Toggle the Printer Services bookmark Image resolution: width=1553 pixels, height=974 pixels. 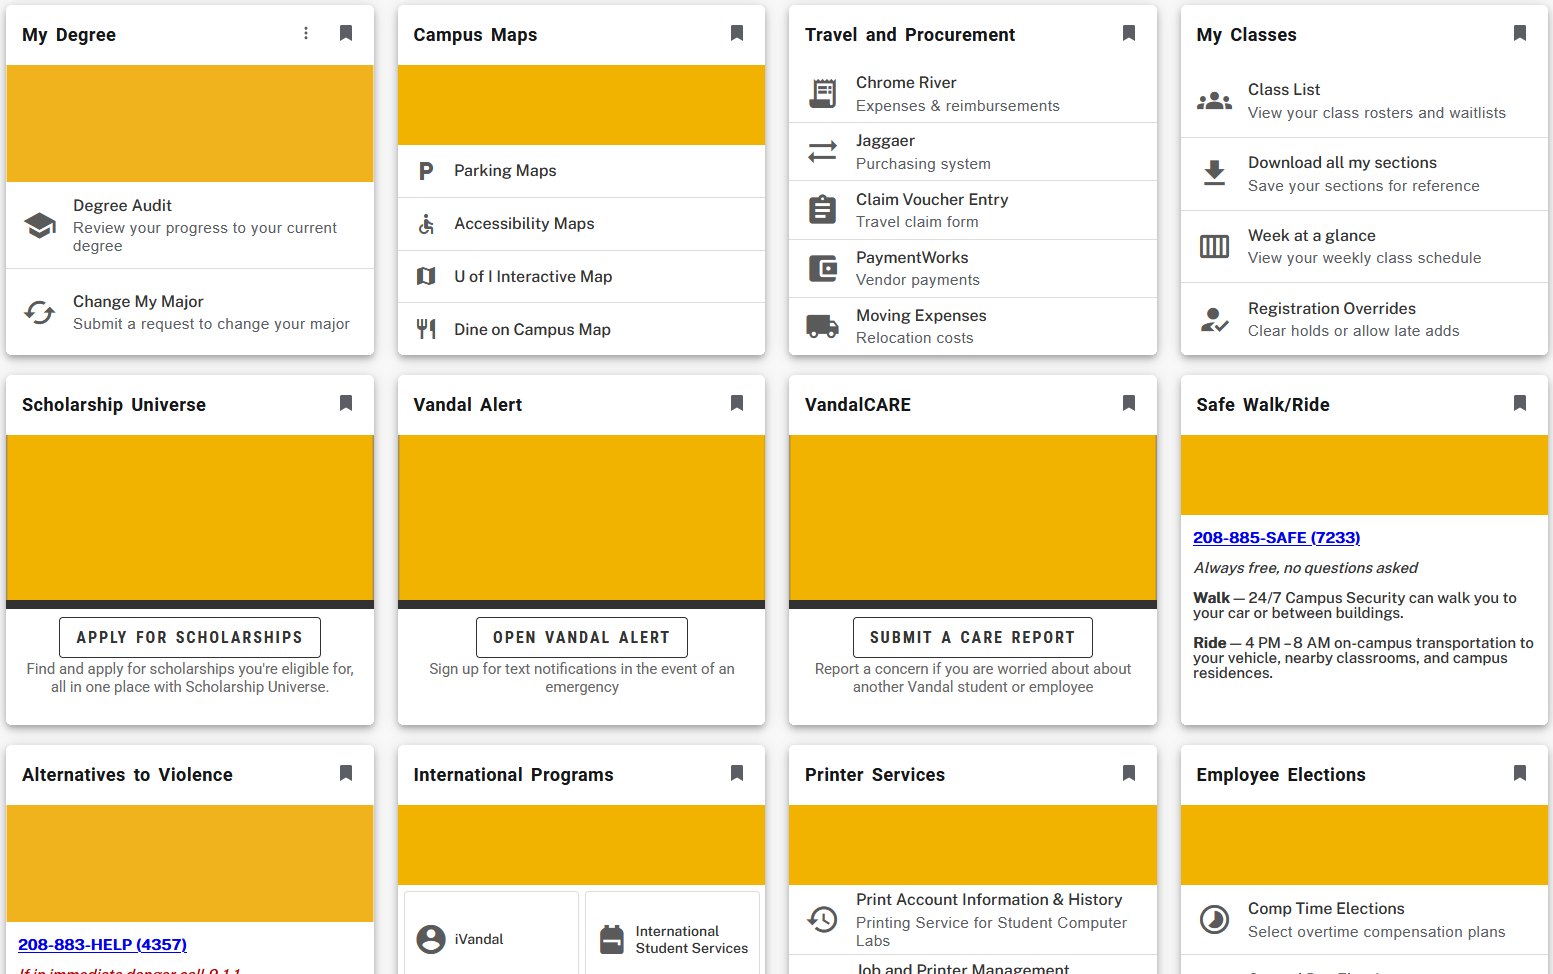(1129, 773)
